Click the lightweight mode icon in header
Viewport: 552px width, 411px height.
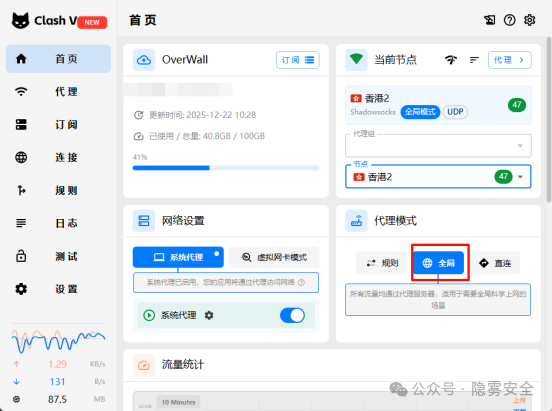[x=490, y=20]
